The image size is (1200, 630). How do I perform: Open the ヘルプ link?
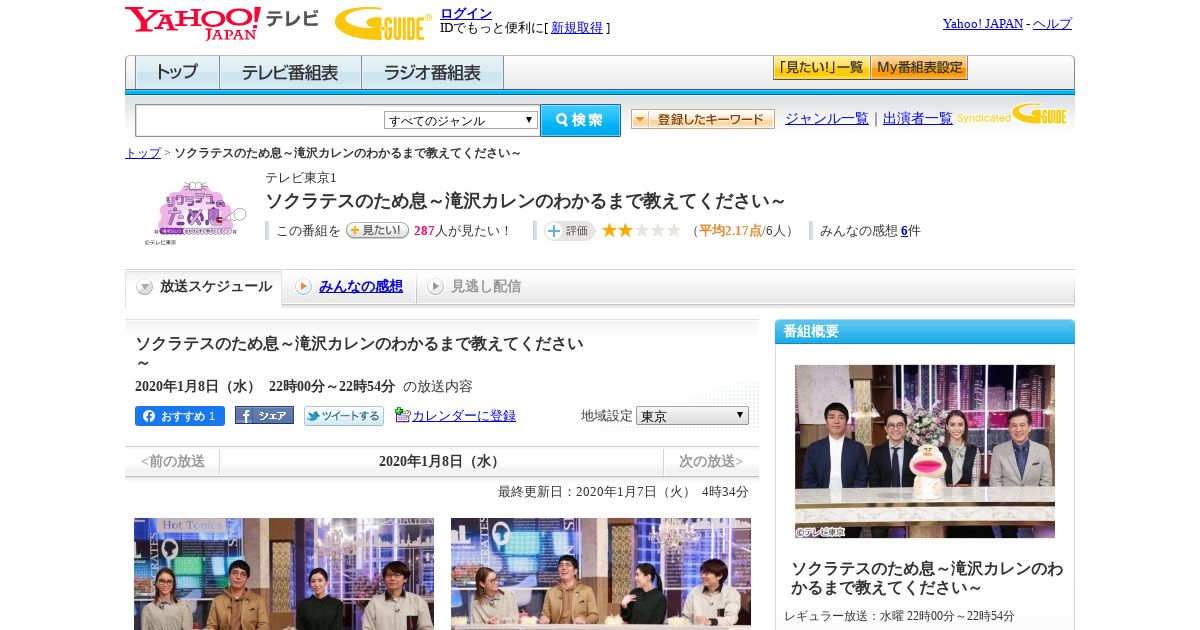1052,23
